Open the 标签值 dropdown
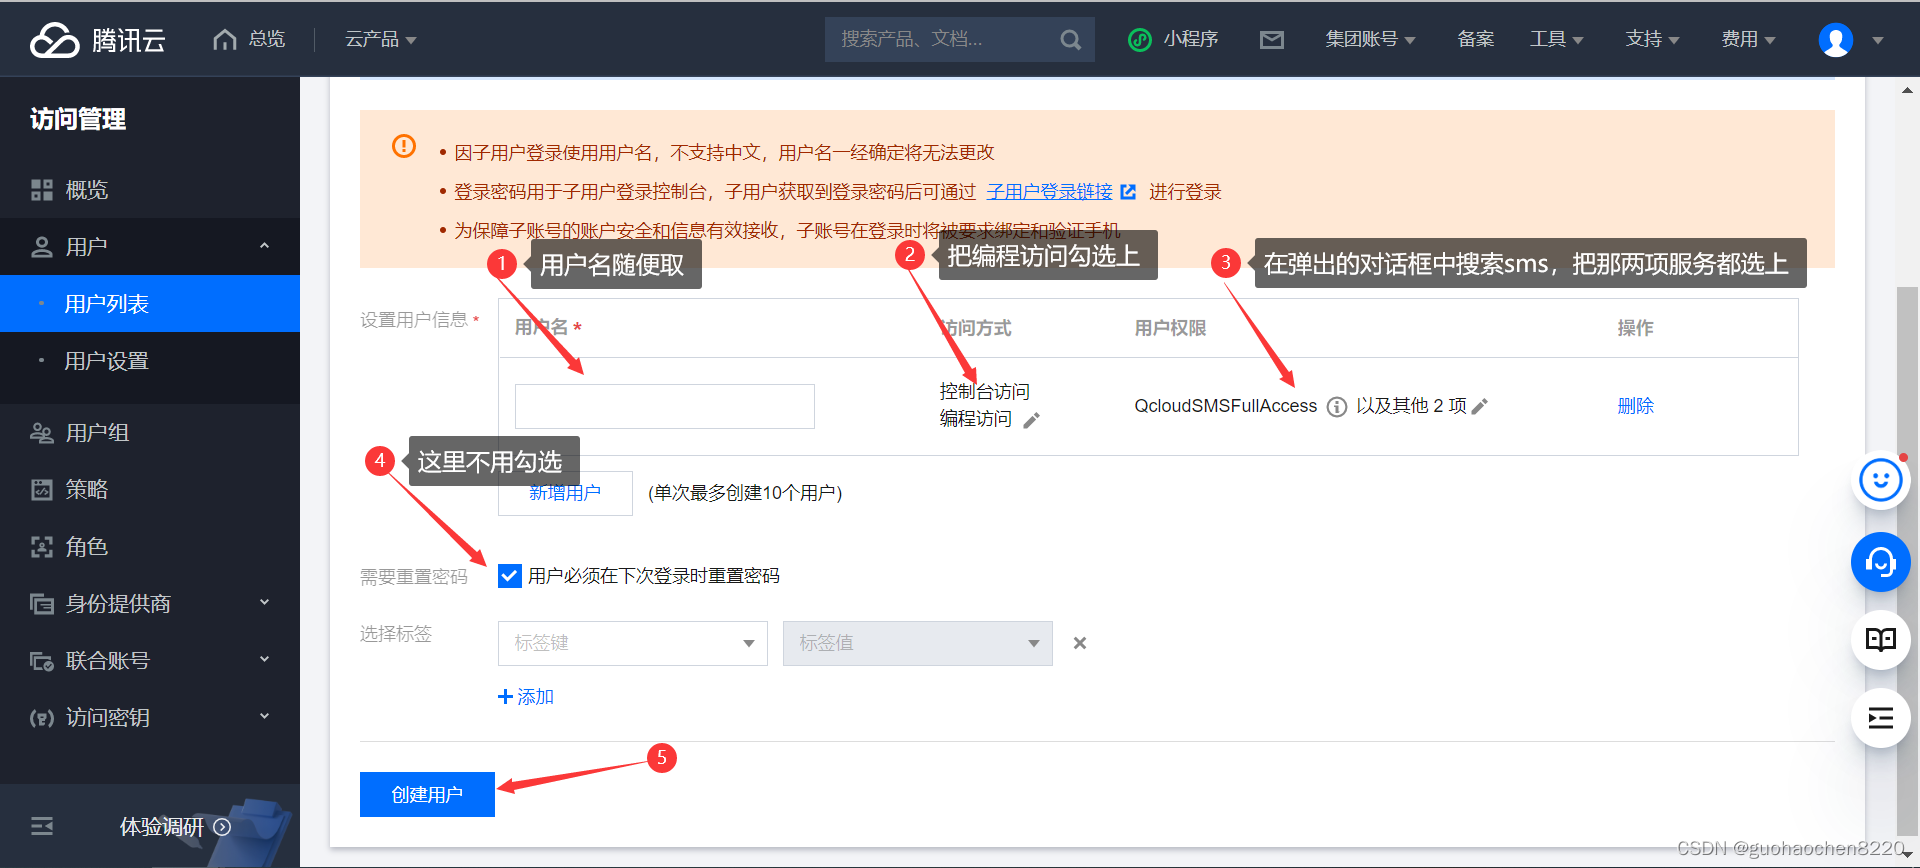The width and height of the screenshot is (1920, 868). click(x=918, y=643)
